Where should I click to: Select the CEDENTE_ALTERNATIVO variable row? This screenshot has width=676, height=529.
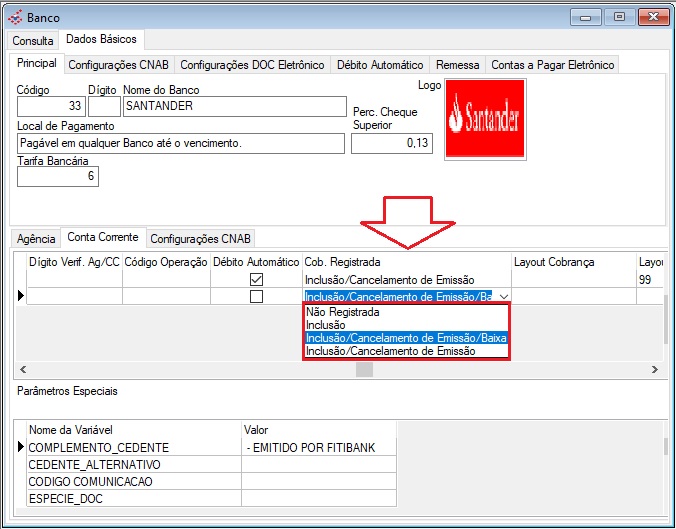coord(95,464)
